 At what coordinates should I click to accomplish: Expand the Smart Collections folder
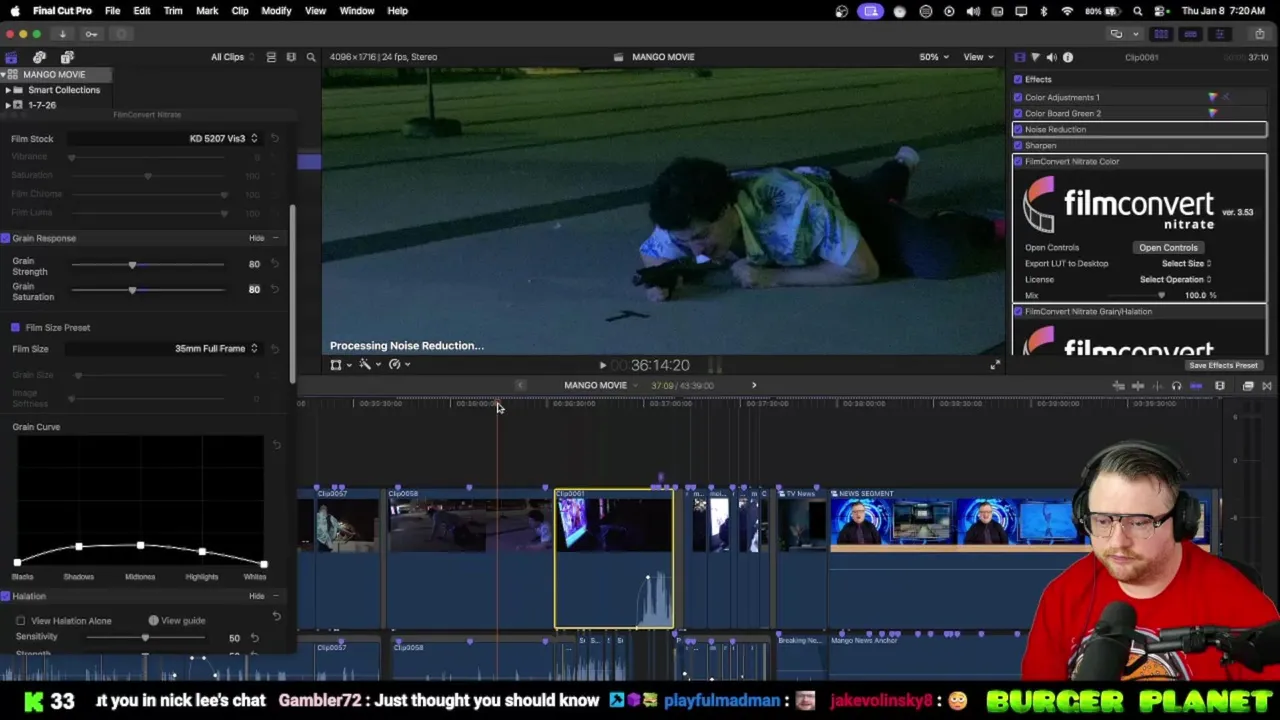[x=8, y=90]
